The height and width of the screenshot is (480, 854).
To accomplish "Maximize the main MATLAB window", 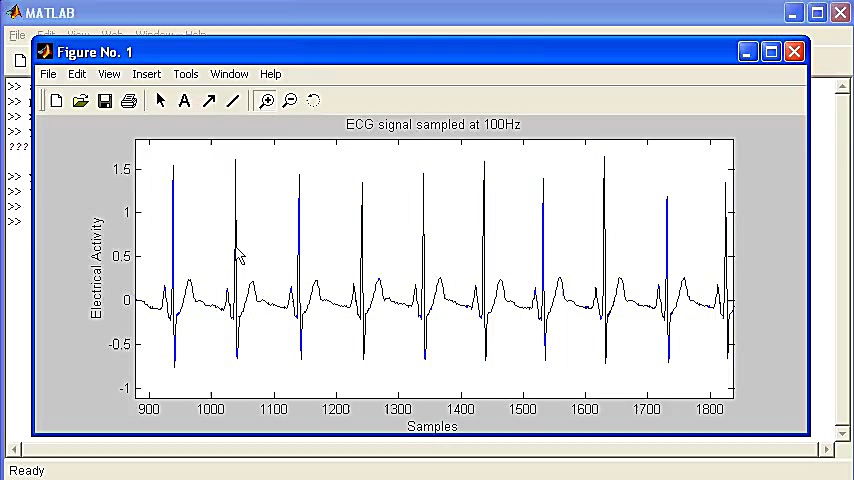I will click(x=818, y=13).
